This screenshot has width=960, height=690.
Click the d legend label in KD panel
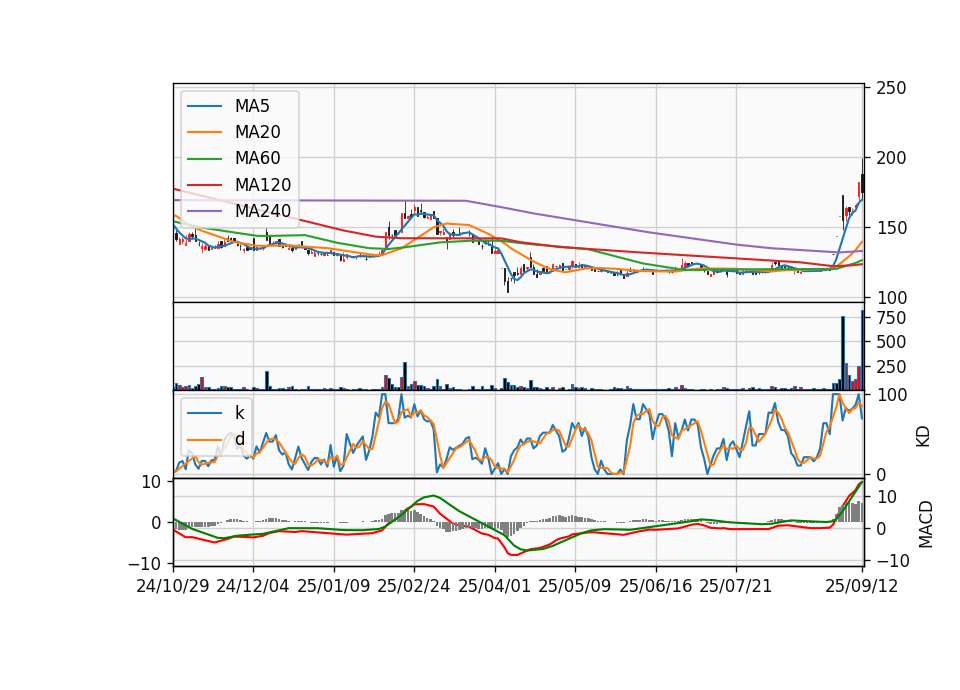(239, 439)
